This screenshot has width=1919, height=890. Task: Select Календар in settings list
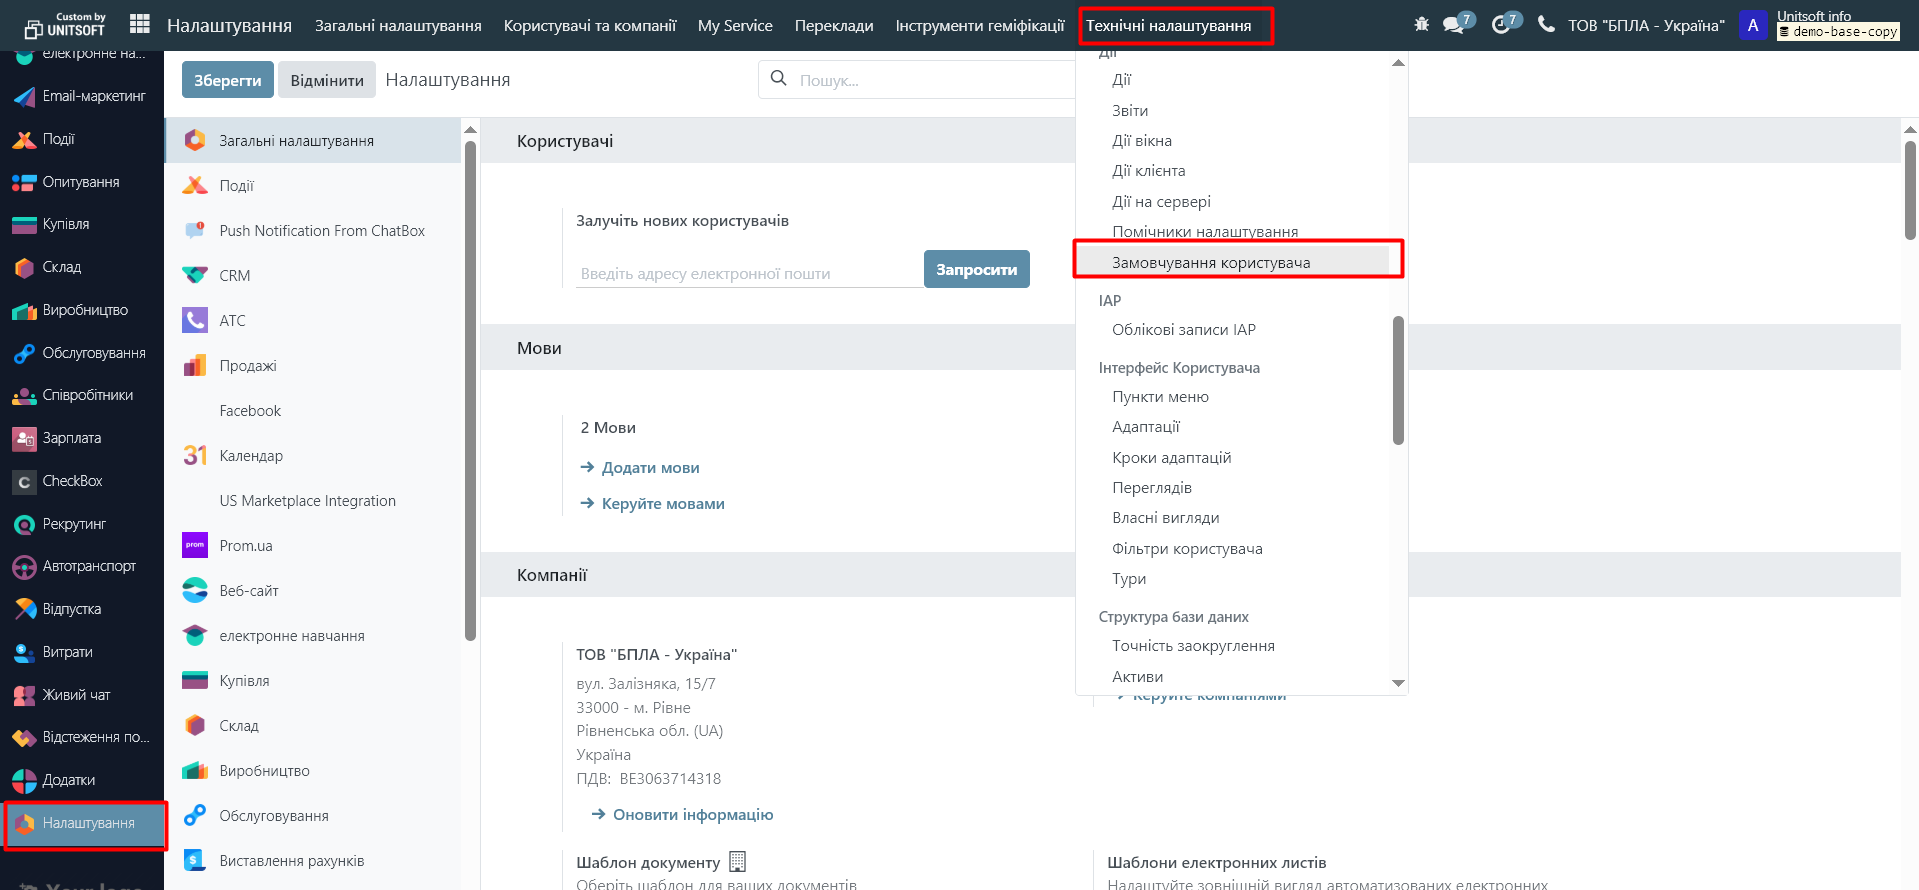pos(251,456)
